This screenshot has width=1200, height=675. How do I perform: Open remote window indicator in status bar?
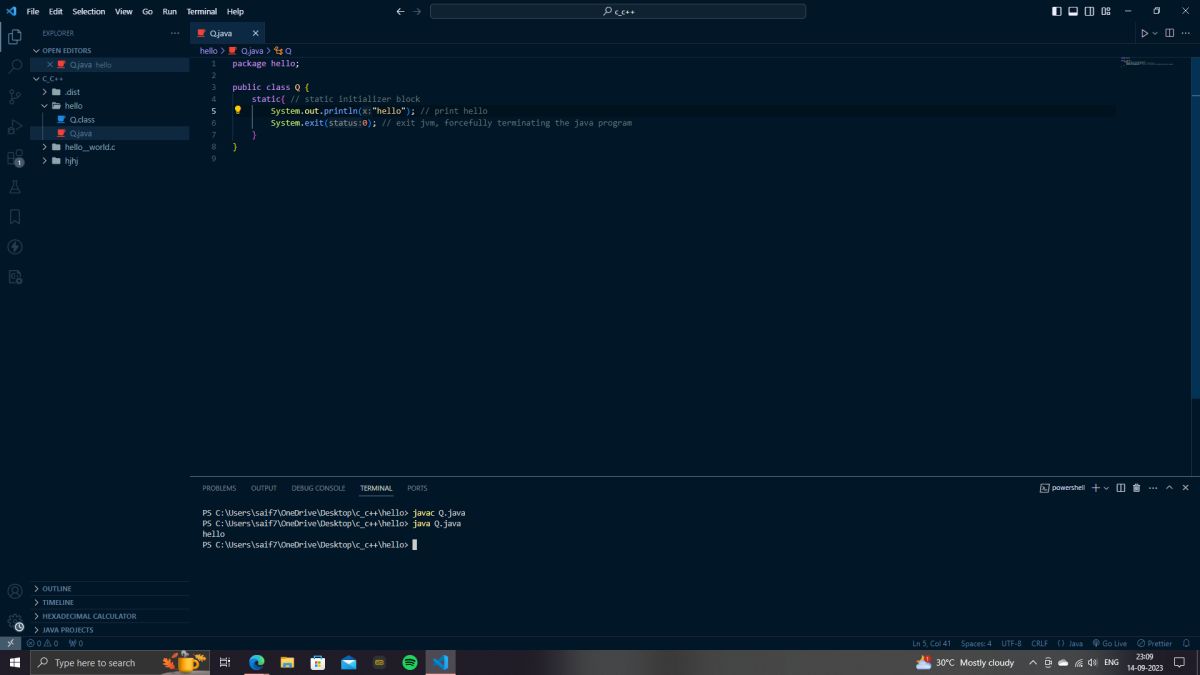10,643
